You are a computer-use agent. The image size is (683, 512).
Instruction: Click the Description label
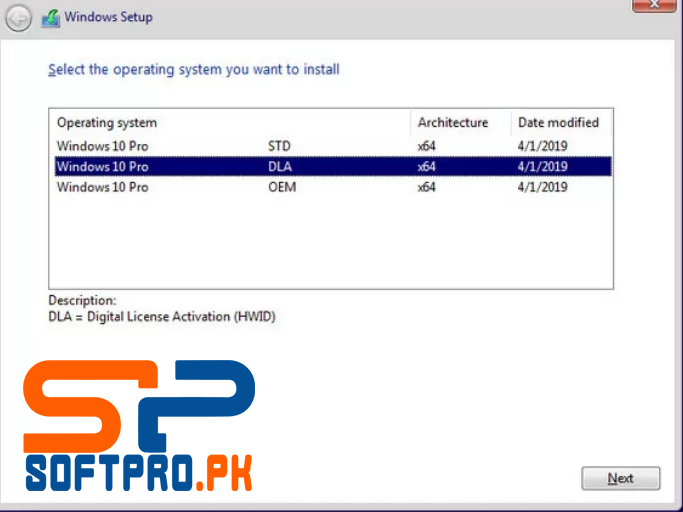pos(82,300)
